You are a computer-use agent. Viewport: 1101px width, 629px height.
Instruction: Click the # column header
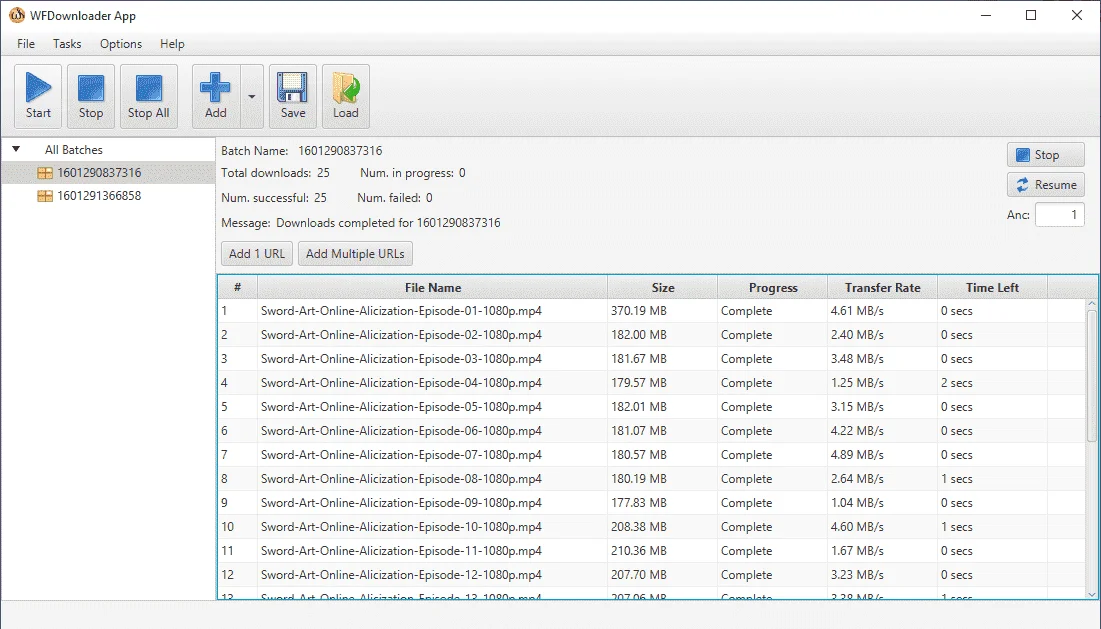click(237, 287)
